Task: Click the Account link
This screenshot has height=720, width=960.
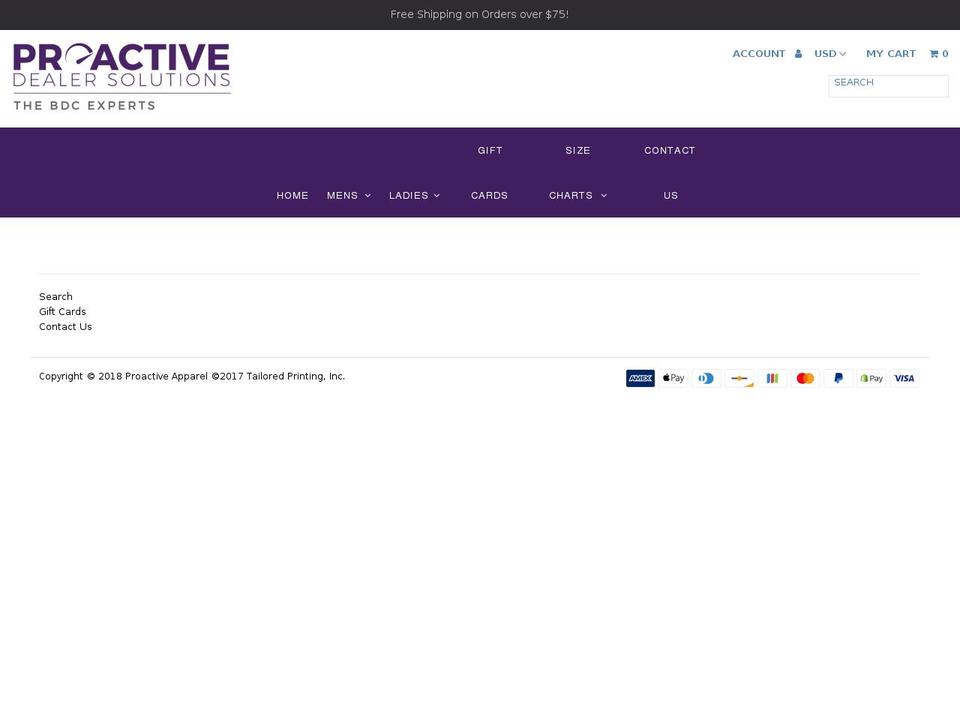Action: 759,54
